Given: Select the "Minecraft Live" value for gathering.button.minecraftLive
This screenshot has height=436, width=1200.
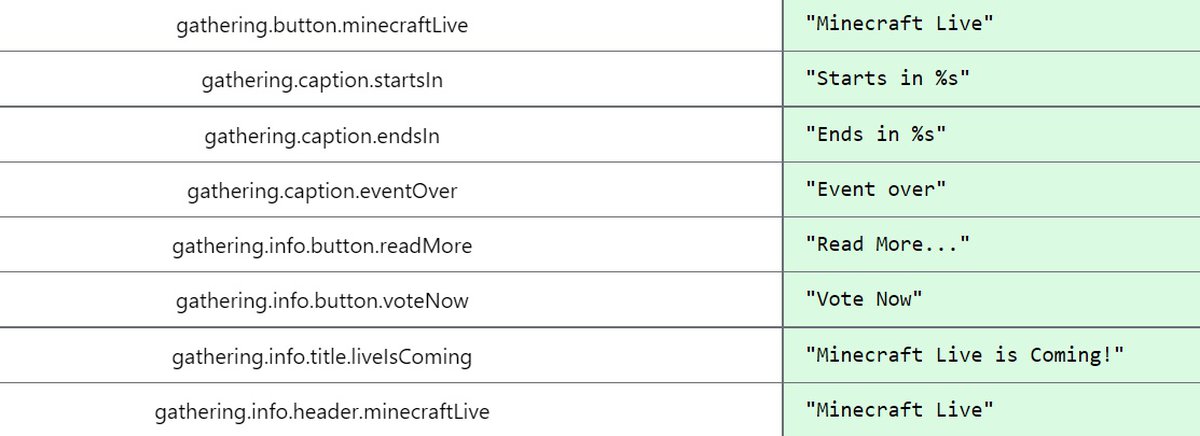Looking at the screenshot, I should pos(900,25).
